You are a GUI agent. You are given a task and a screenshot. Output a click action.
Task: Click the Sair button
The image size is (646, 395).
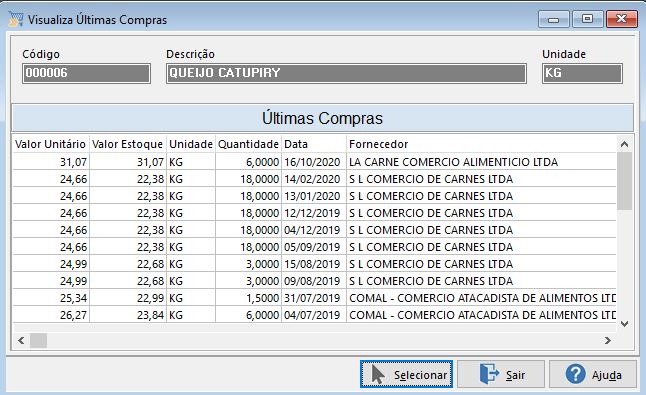point(501,374)
